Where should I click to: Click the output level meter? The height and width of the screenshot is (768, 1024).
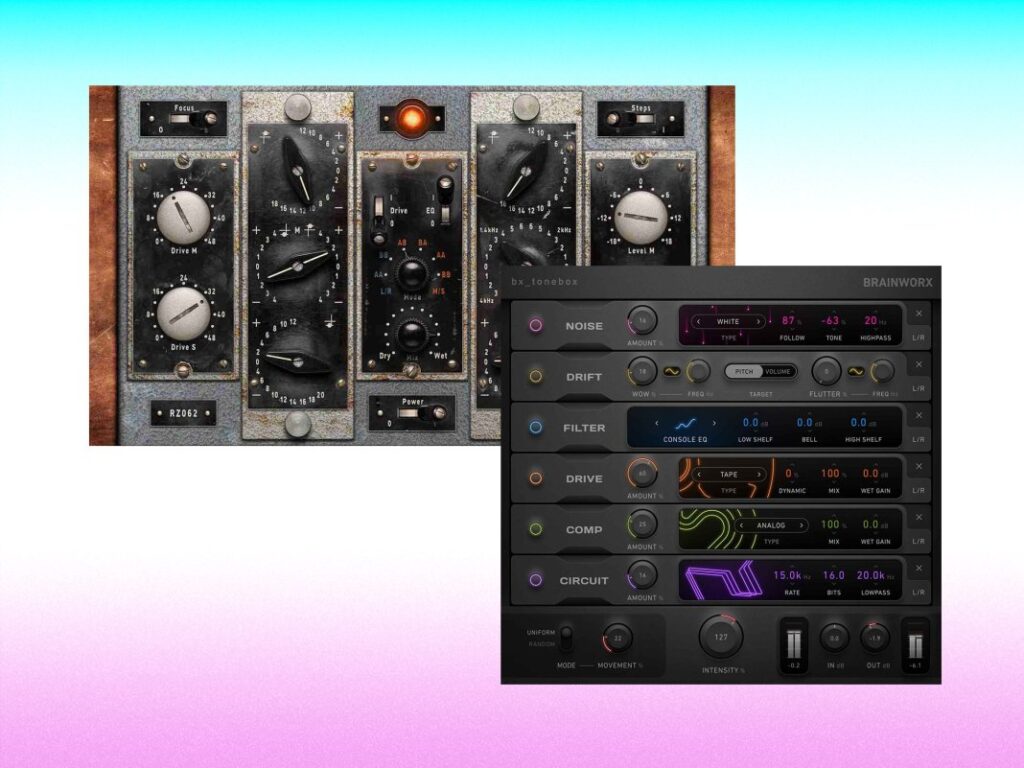pos(916,645)
